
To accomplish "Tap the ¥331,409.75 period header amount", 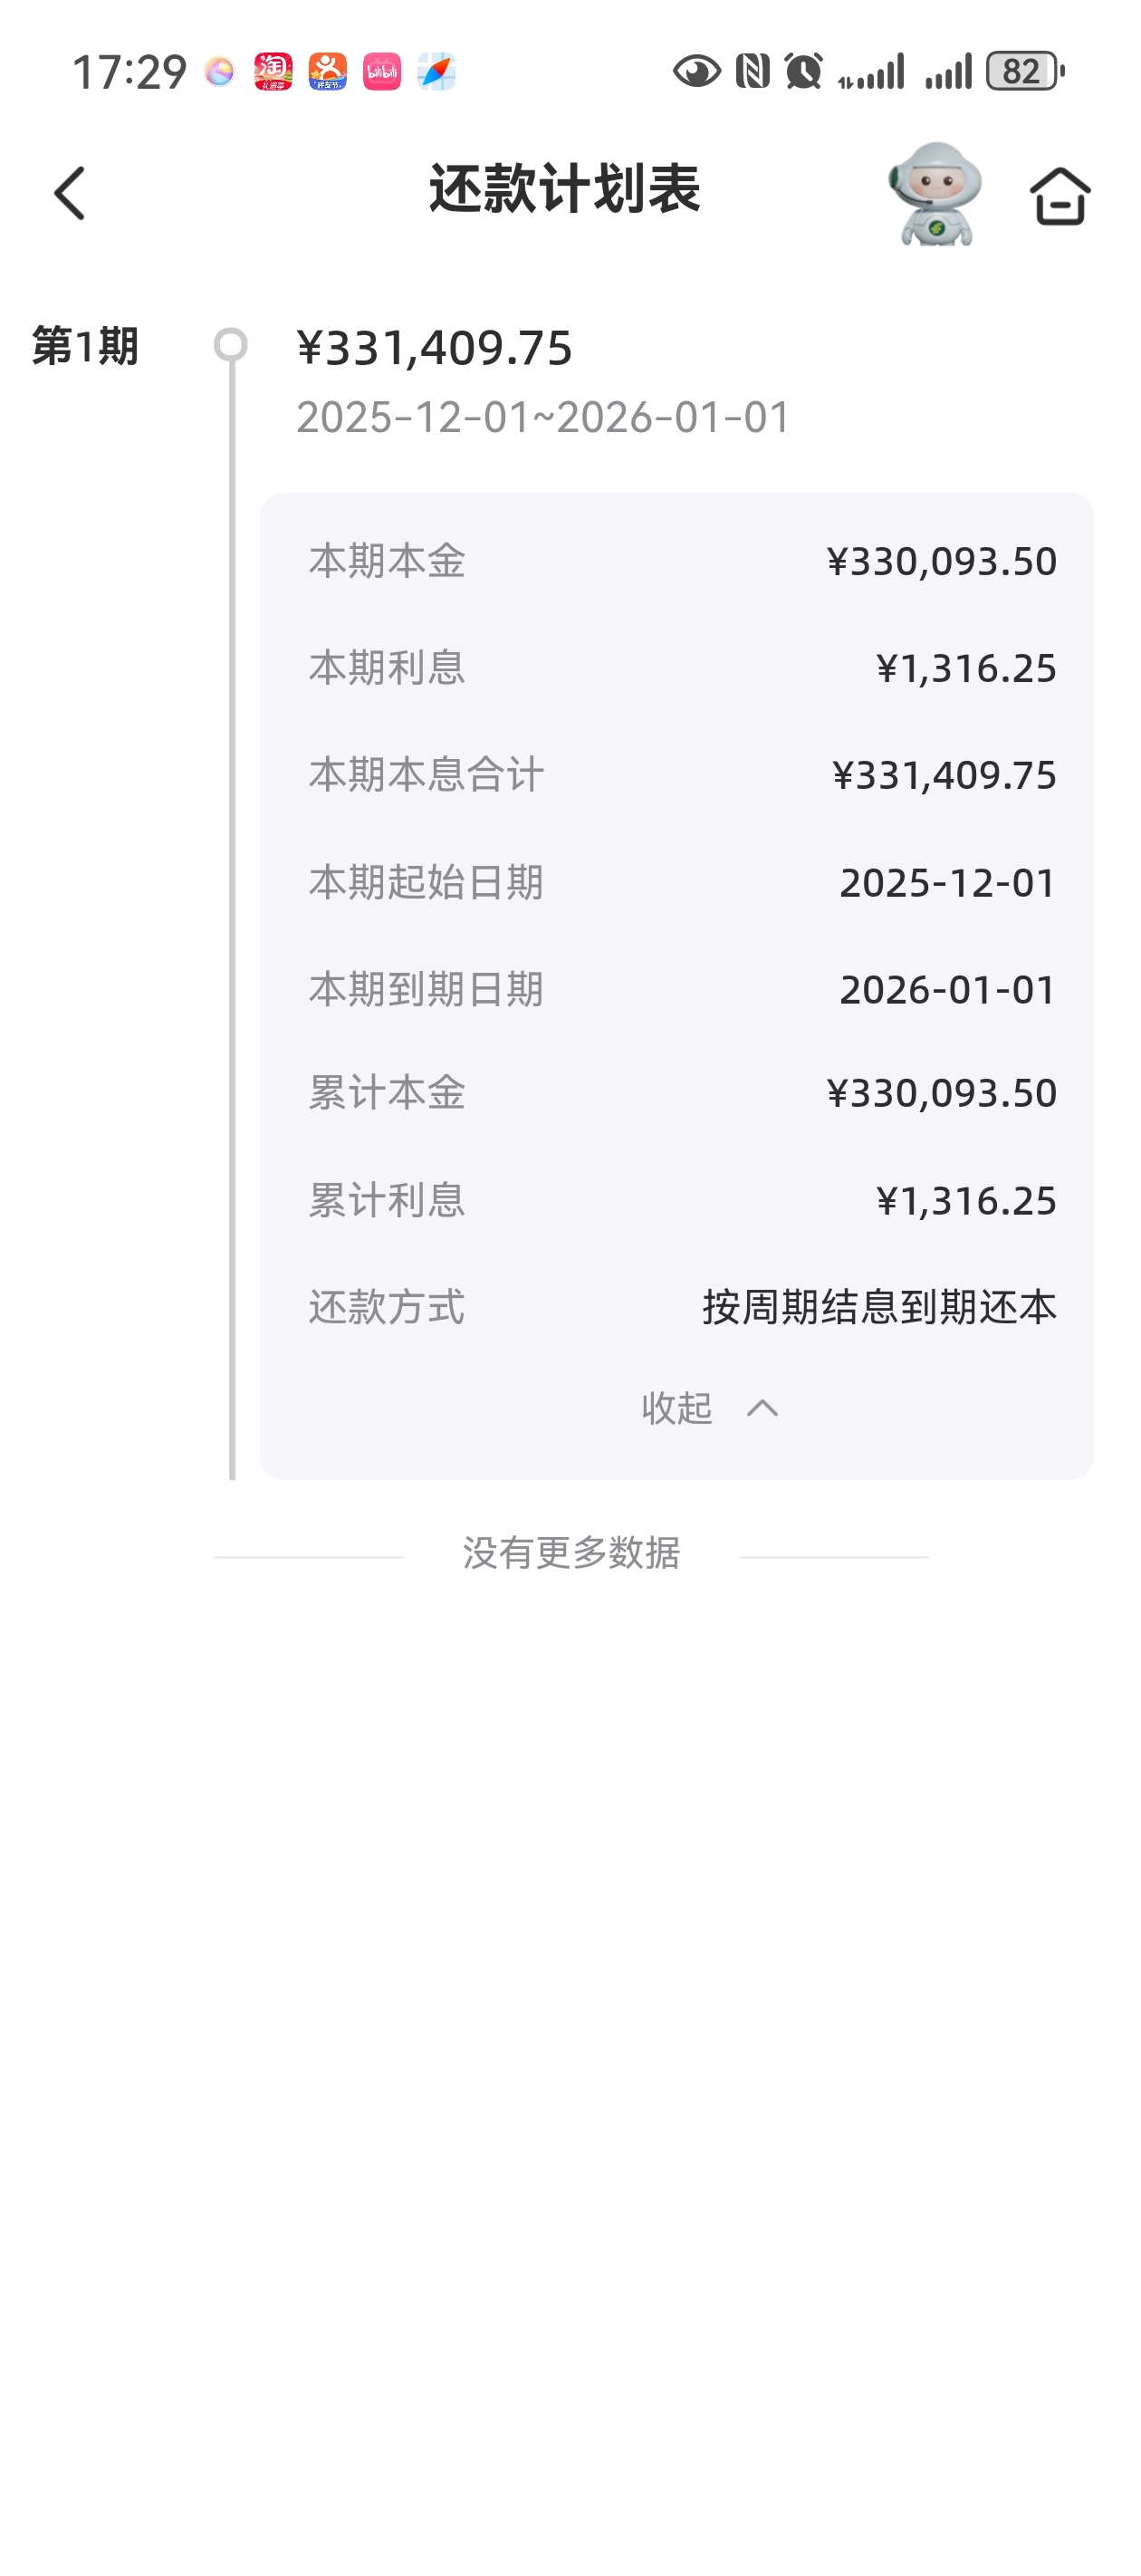I will (435, 348).
